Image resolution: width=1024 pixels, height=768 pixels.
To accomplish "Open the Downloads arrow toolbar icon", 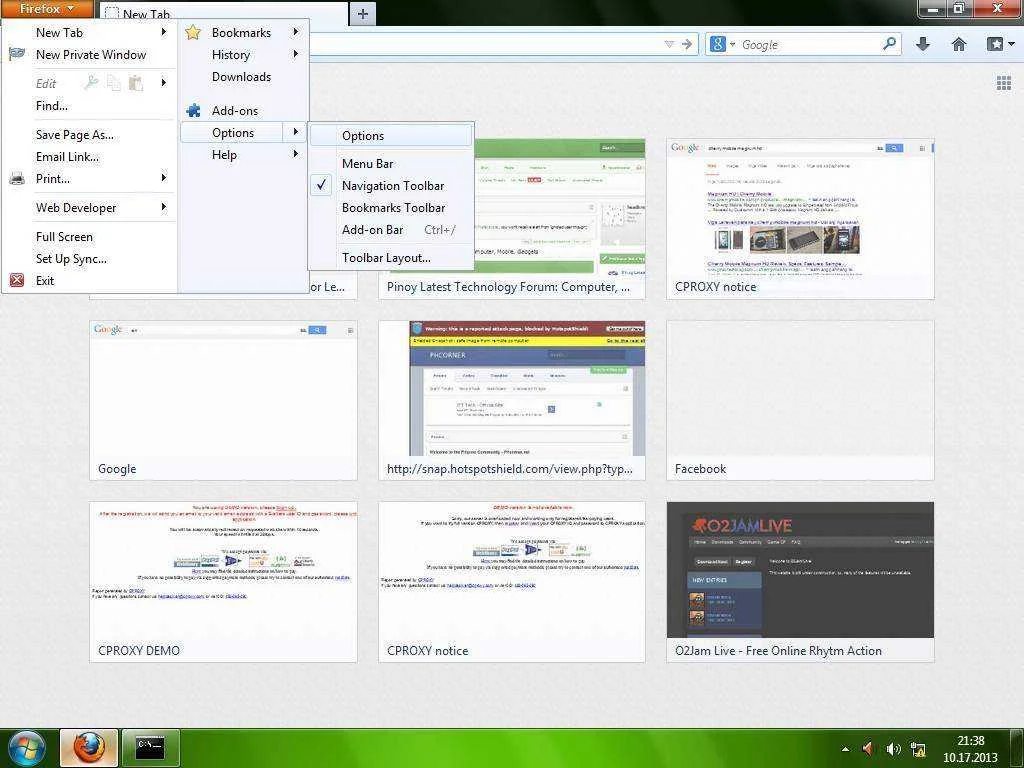I will coord(923,44).
